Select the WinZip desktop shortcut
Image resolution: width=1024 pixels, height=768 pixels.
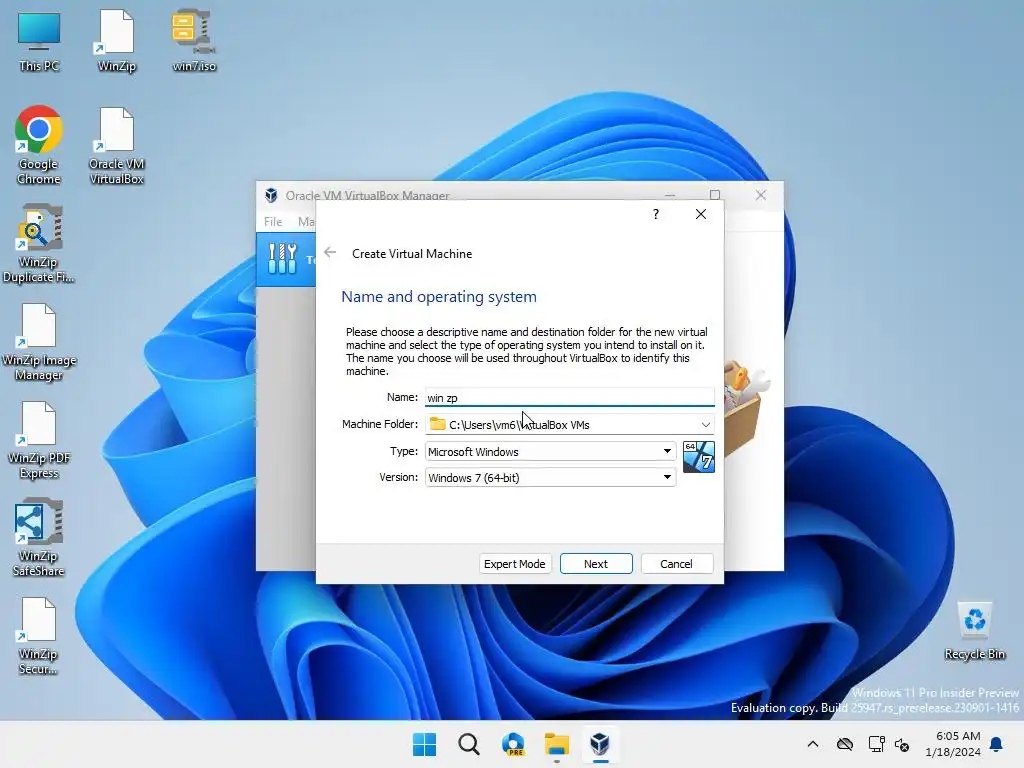pos(116,40)
